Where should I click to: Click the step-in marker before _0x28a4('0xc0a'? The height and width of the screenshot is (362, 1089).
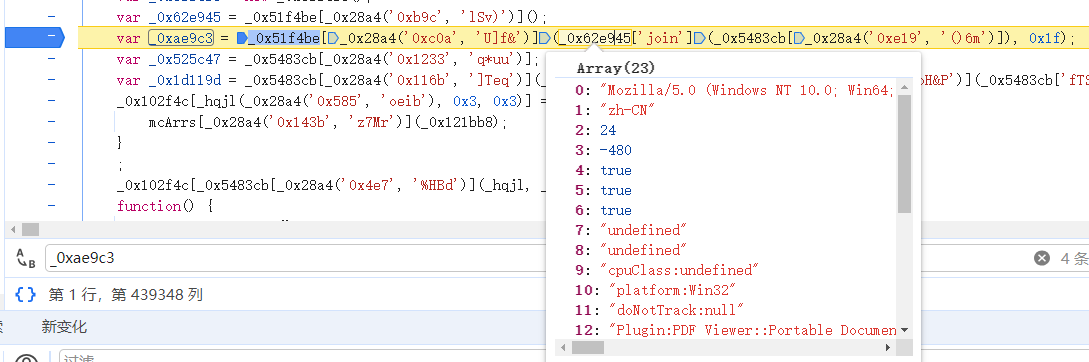333,38
